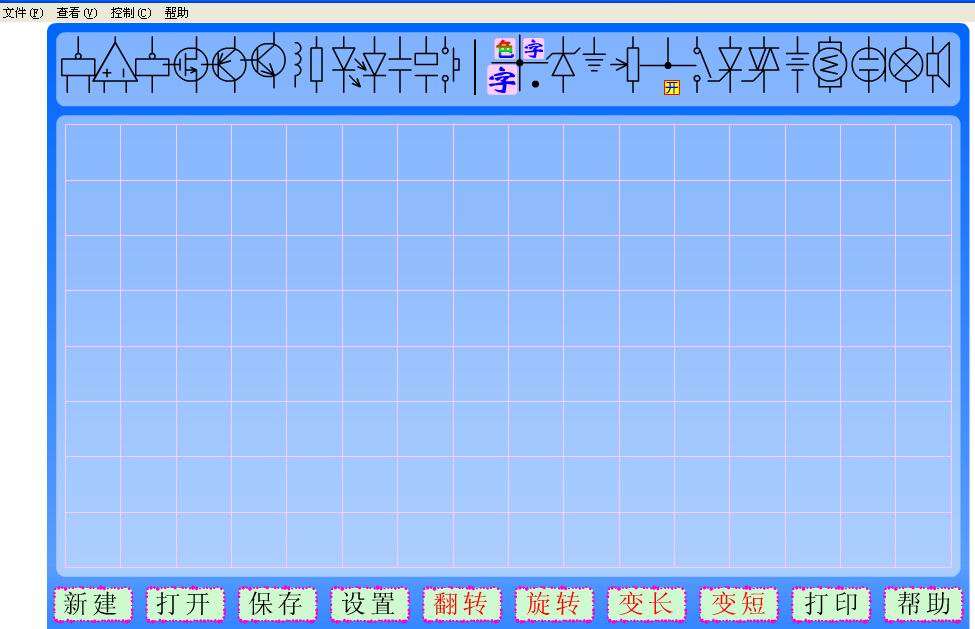Pick the motor symbol
The image size is (975, 629).
pyautogui.click(x=830, y=65)
